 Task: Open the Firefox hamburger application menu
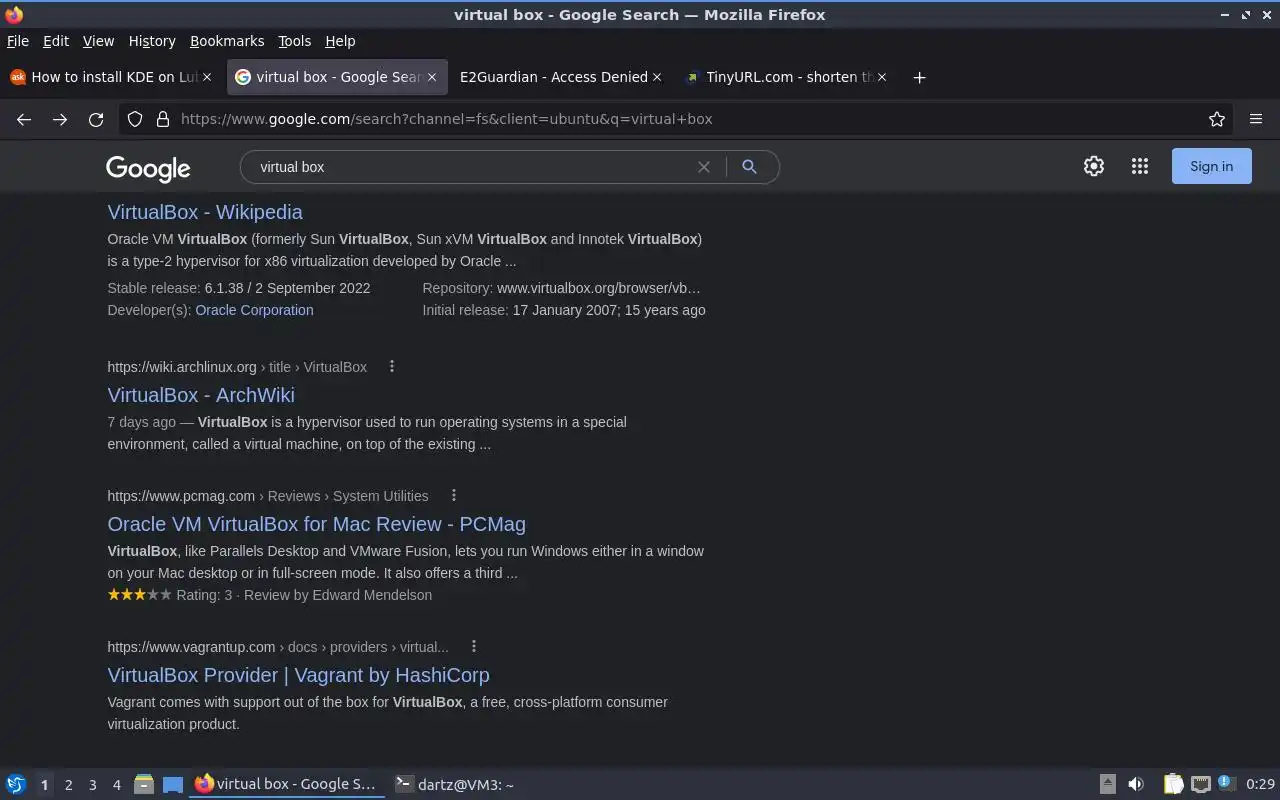(1256, 119)
